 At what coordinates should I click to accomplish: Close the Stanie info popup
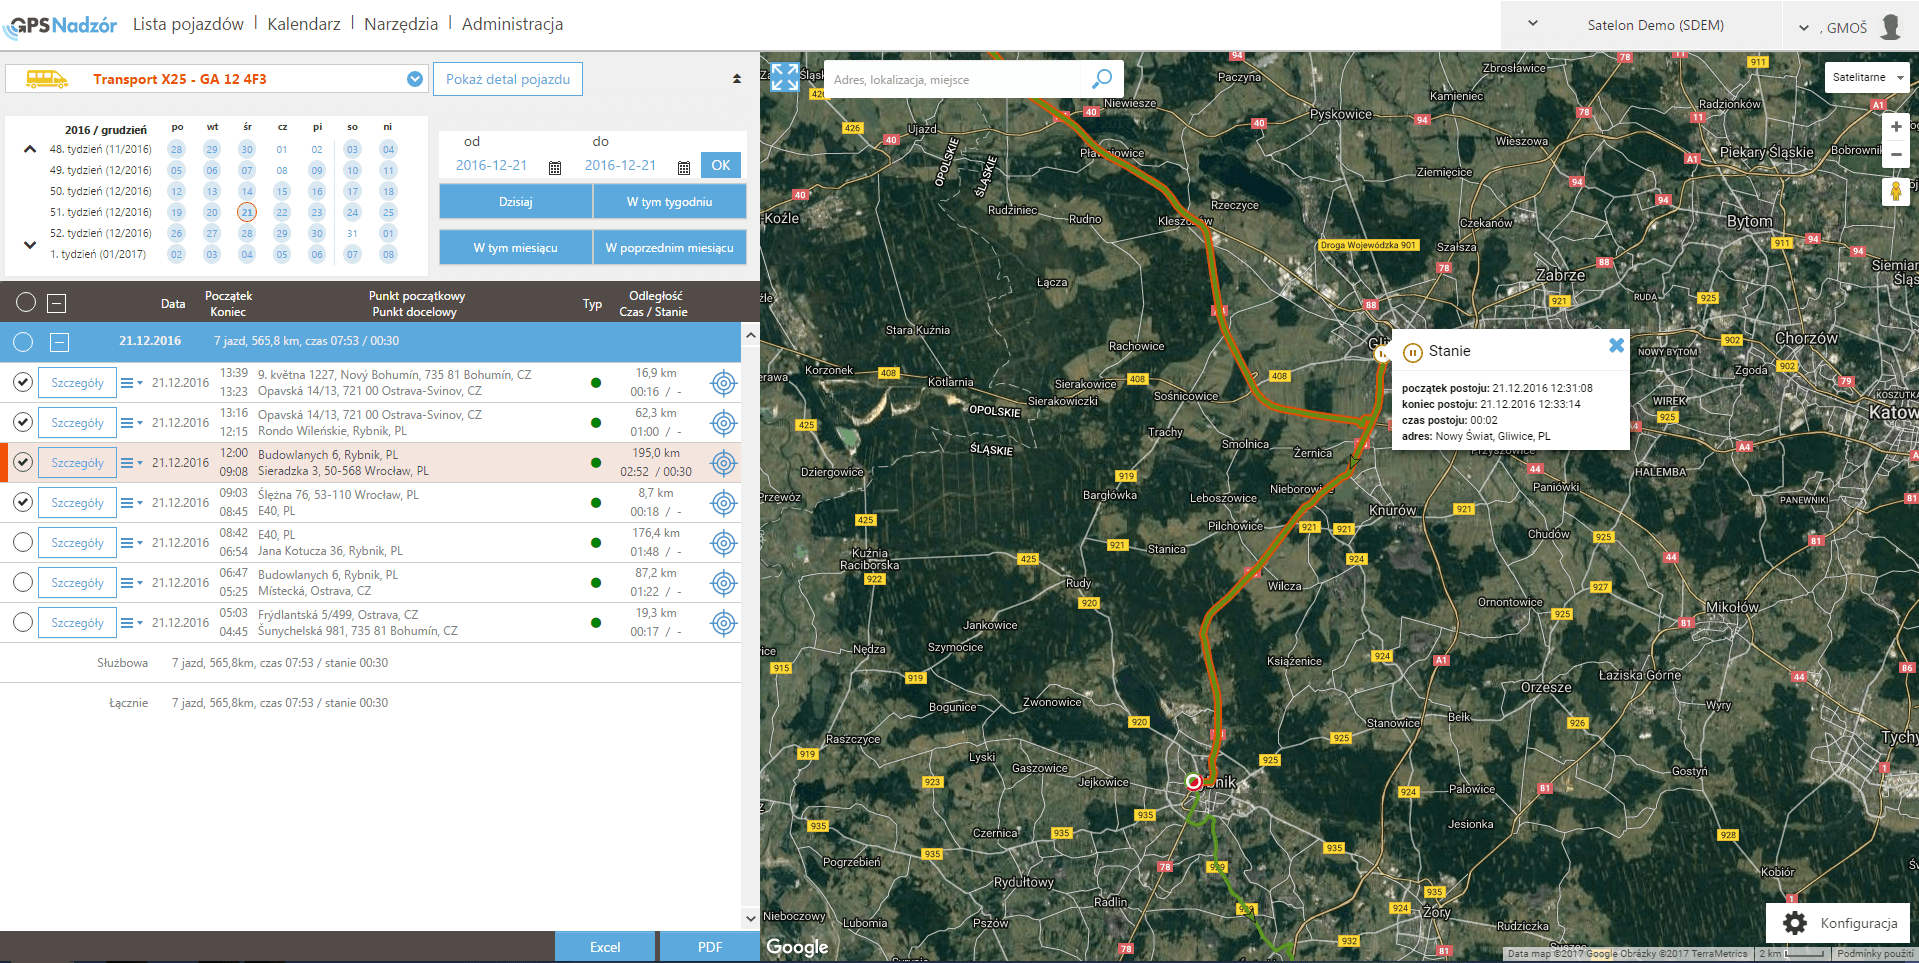click(1616, 345)
